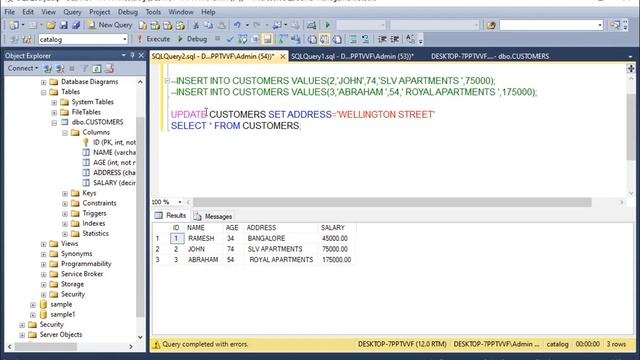This screenshot has height=360, width=640.
Task: Collapse the Tables node
Action: [x=44, y=92]
